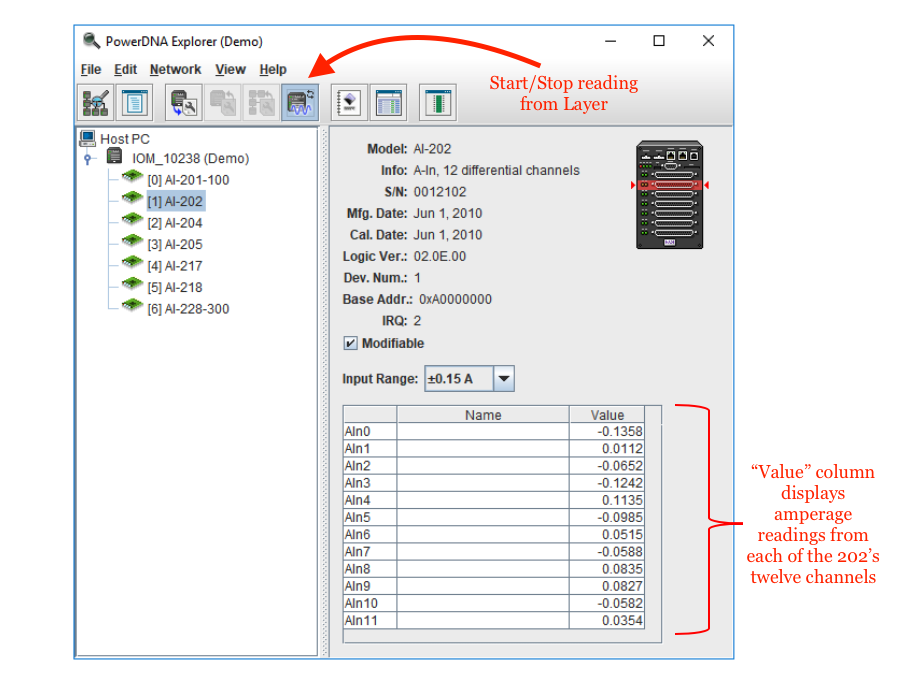Toggle the Modifiable checkbox
This screenshot has height=690, width=921.
click(350, 343)
